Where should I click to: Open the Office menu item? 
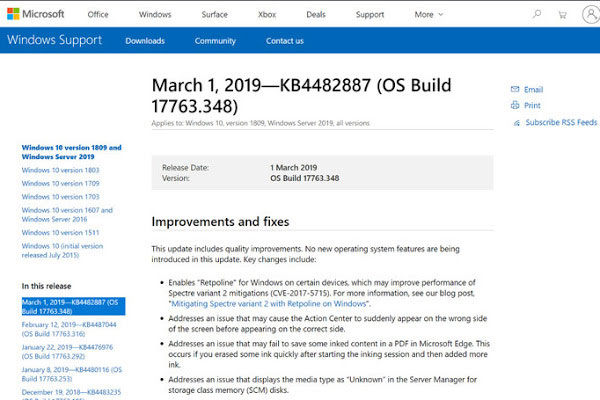click(98, 15)
